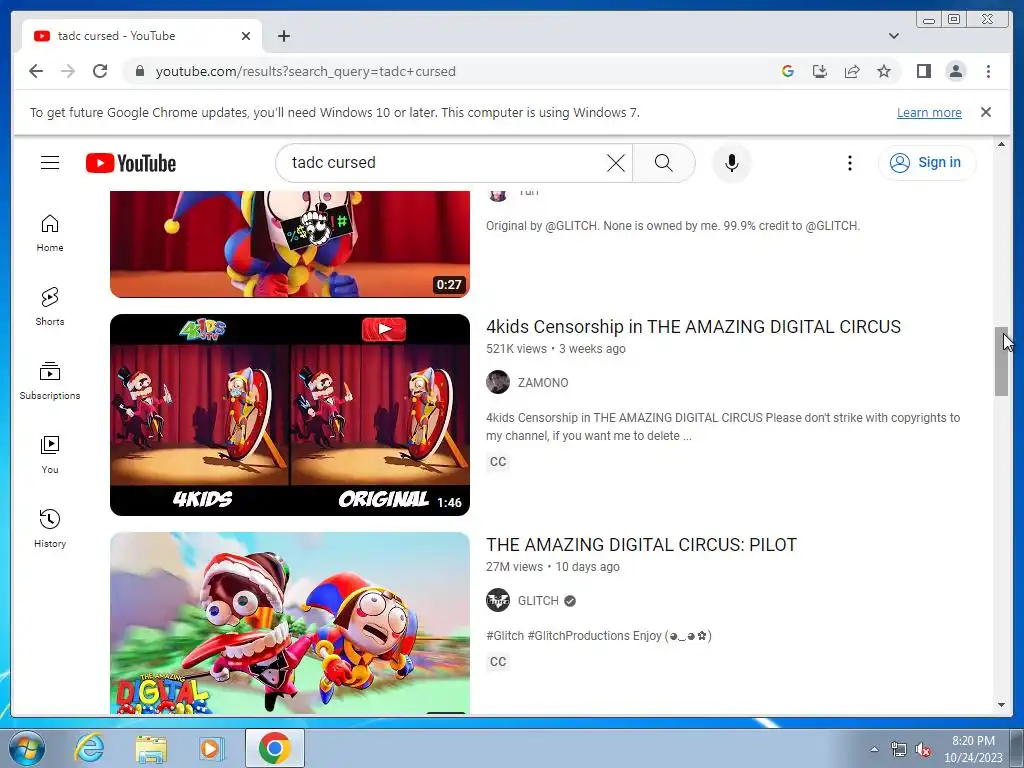Open Learn more link about Chrome updates

pos(929,112)
